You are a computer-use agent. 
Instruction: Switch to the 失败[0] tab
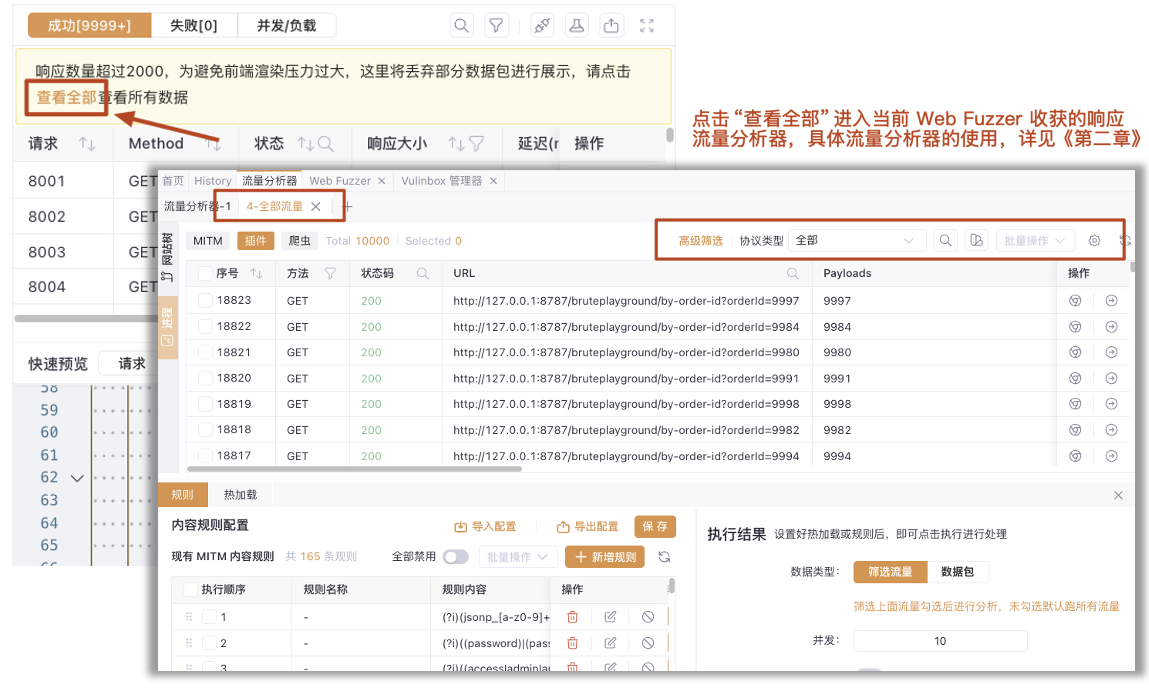tap(194, 26)
